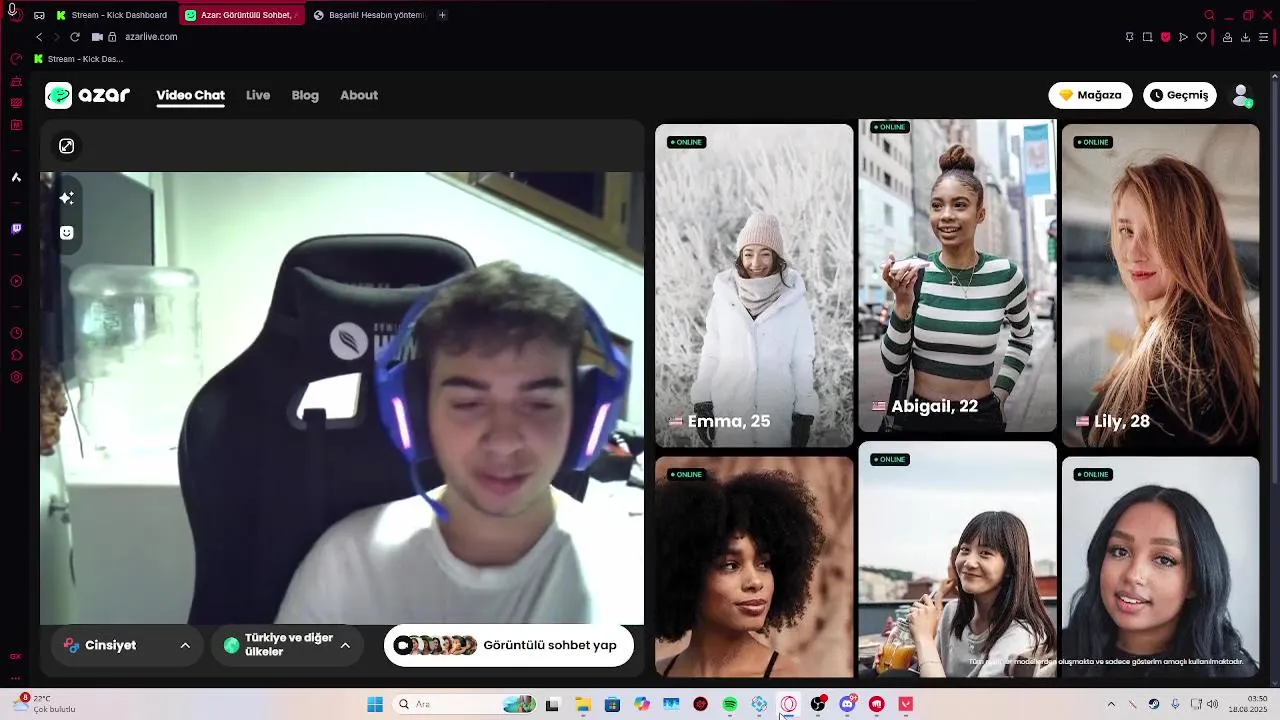
Task: Click the camera permission icon in address bar
Action: [97, 37]
